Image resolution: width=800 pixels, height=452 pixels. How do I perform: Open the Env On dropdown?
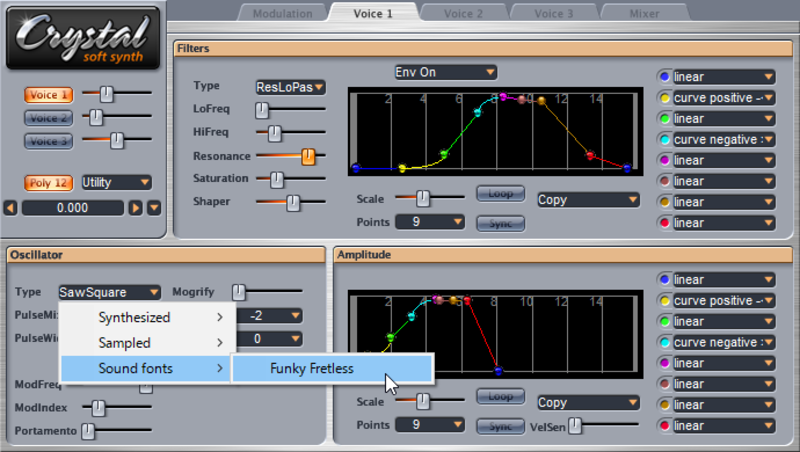[445, 72]
